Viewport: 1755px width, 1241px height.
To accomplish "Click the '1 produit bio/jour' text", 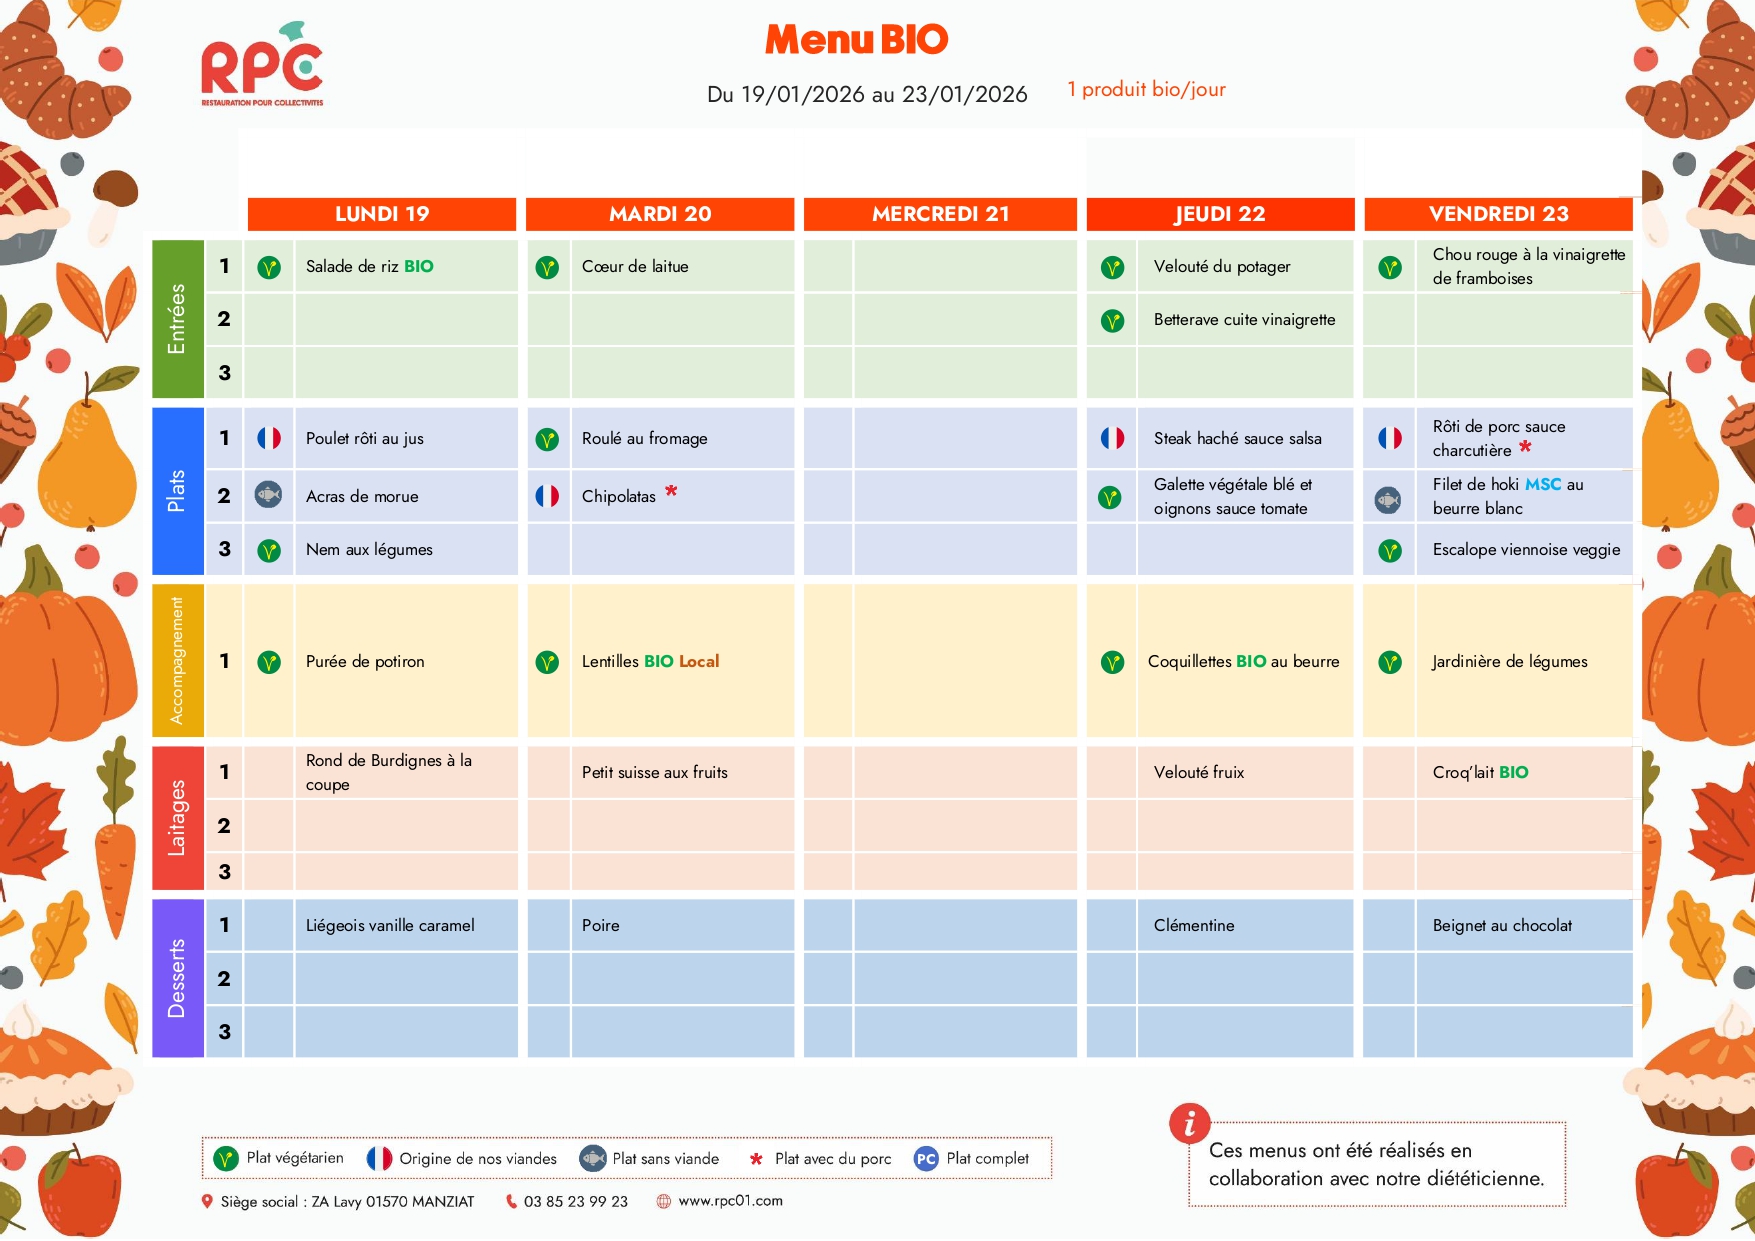I will click(x=1146, y=89).
